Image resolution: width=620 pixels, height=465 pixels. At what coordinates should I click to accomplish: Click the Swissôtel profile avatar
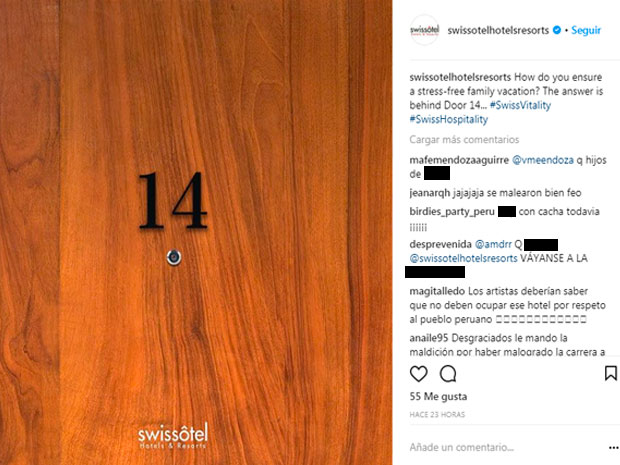point(424,30)
